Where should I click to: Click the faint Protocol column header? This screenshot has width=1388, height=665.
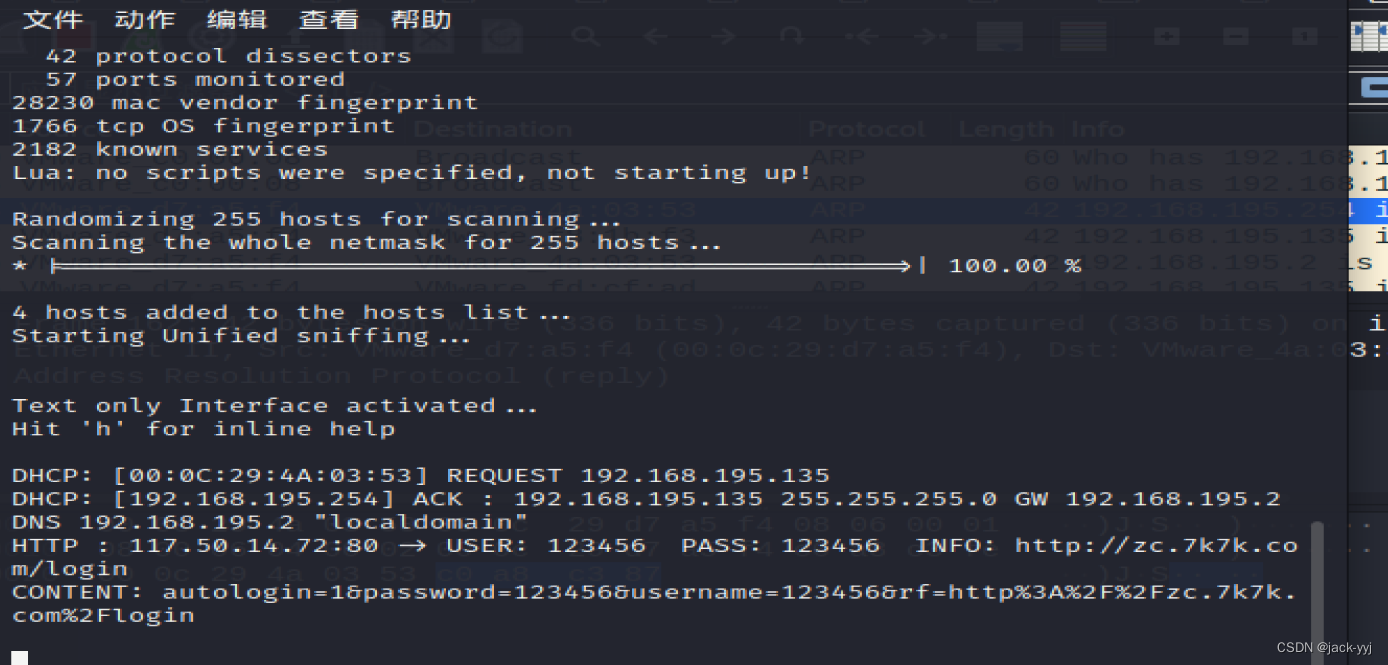click(x=866, y=130)
